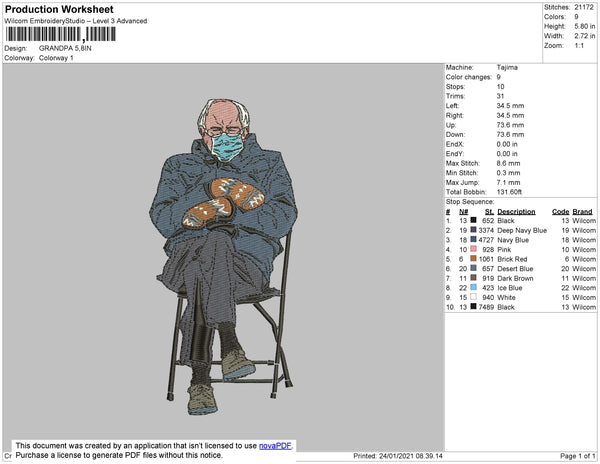
Task: Click the zoom value 1:1
Action: pyautogui.click(x=579, y=46)
